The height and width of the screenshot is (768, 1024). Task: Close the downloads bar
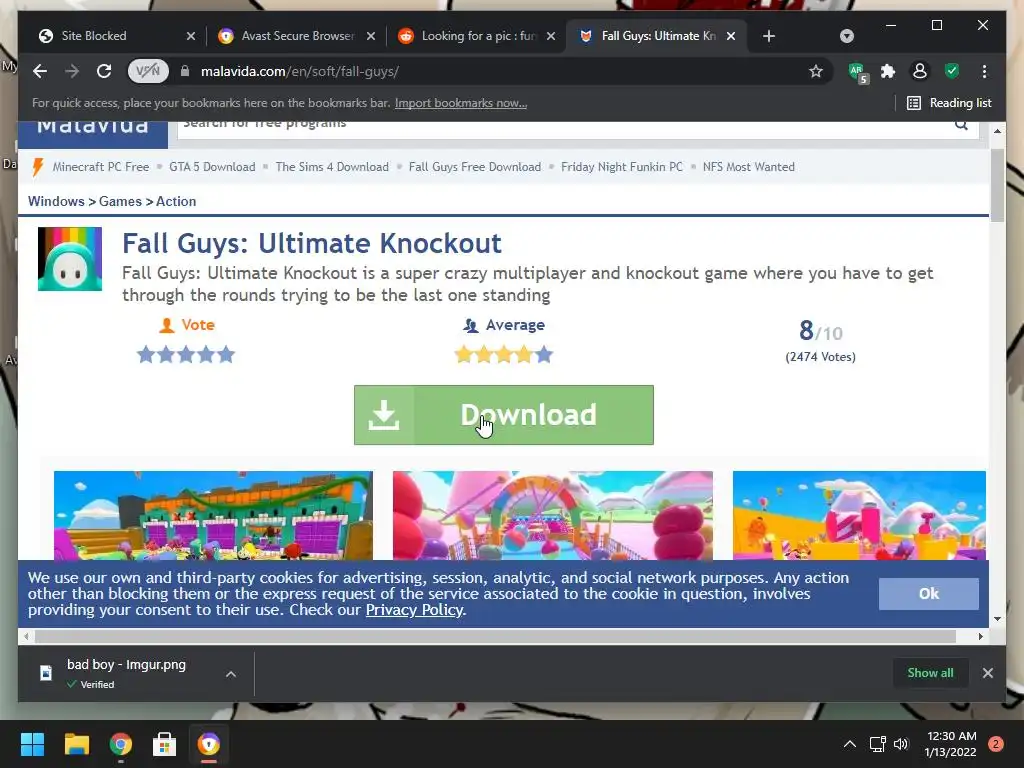click(987, 673)
